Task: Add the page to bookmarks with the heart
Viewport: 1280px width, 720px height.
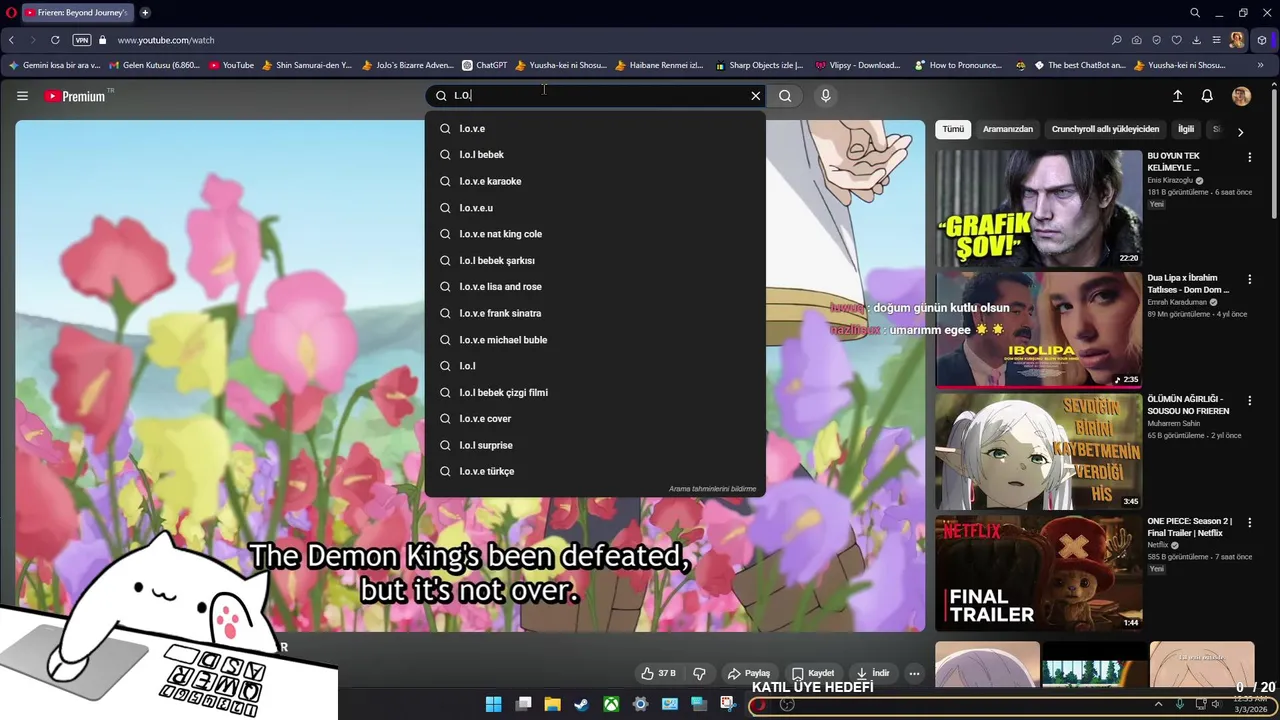Action: tap(1177, 40)
